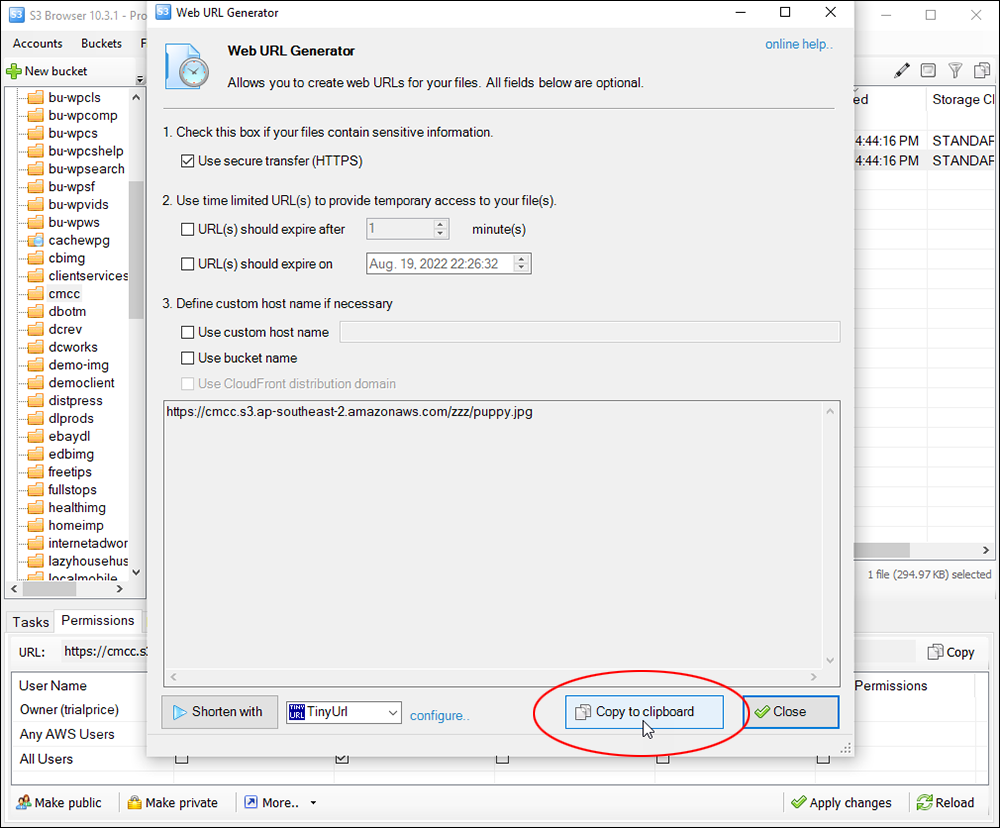
Task: Click the Shorten with button
Action: tap(219, 712)
